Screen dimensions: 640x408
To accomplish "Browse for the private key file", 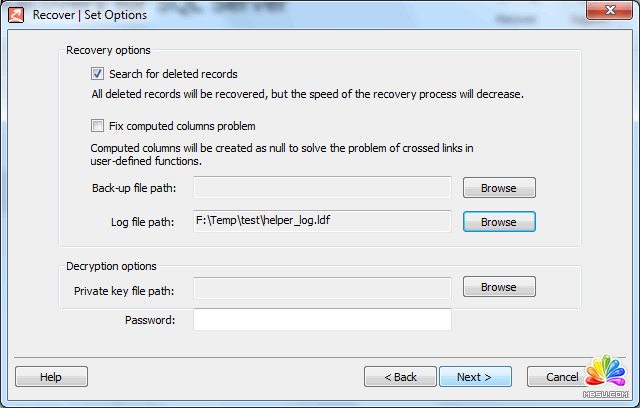I will pos(498,287).
